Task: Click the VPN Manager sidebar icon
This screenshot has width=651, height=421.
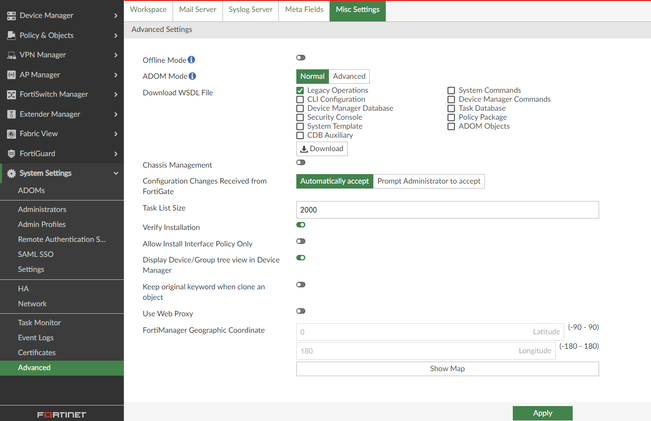Action: pyautogui.click(x=11, y=55)
